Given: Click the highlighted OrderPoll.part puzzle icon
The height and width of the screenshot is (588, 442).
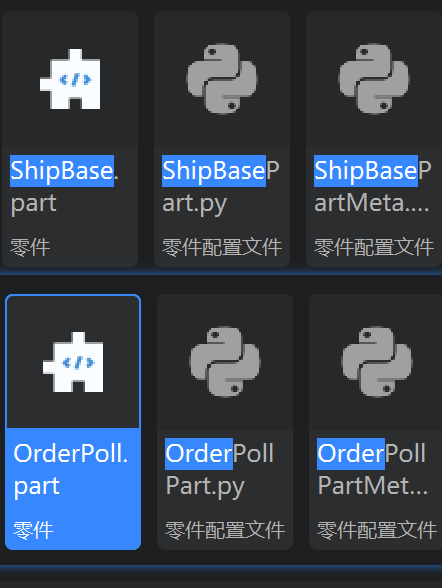Looking at the screenshot, I should tap(73, 362).
